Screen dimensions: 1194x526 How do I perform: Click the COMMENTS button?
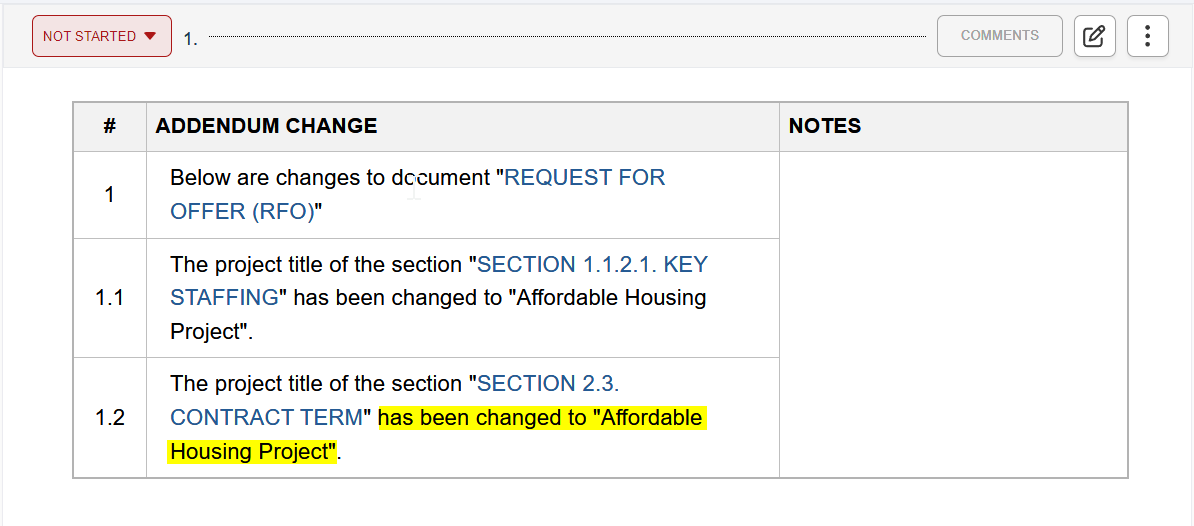point(1000,36)
